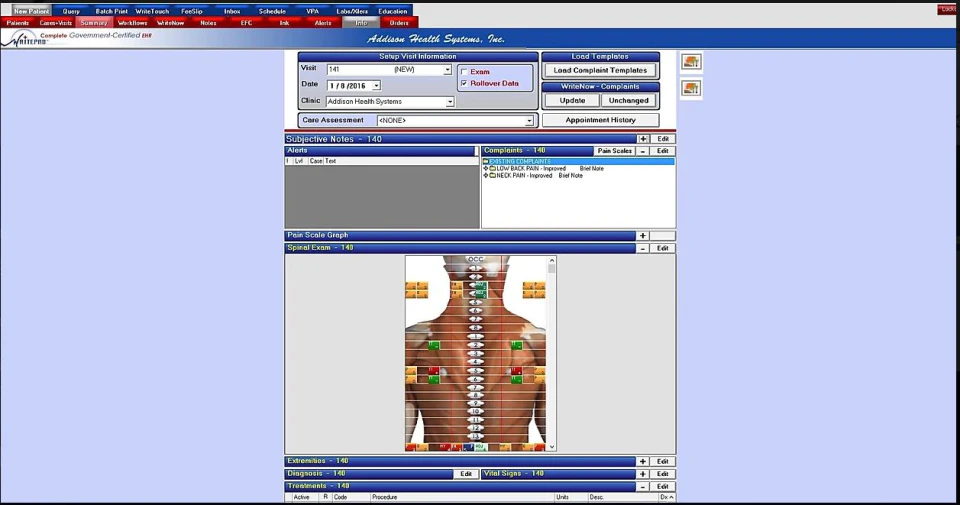Click the Existing Complaints folder icon
Viewport: 960px width, 505px height.
click(x=486, y=162)
